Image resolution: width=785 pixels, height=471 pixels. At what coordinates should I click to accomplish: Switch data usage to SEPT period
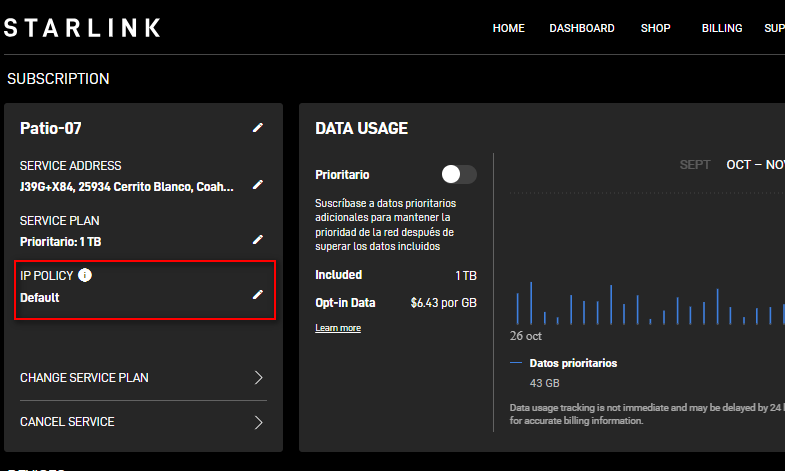click(x=695, y=165)
